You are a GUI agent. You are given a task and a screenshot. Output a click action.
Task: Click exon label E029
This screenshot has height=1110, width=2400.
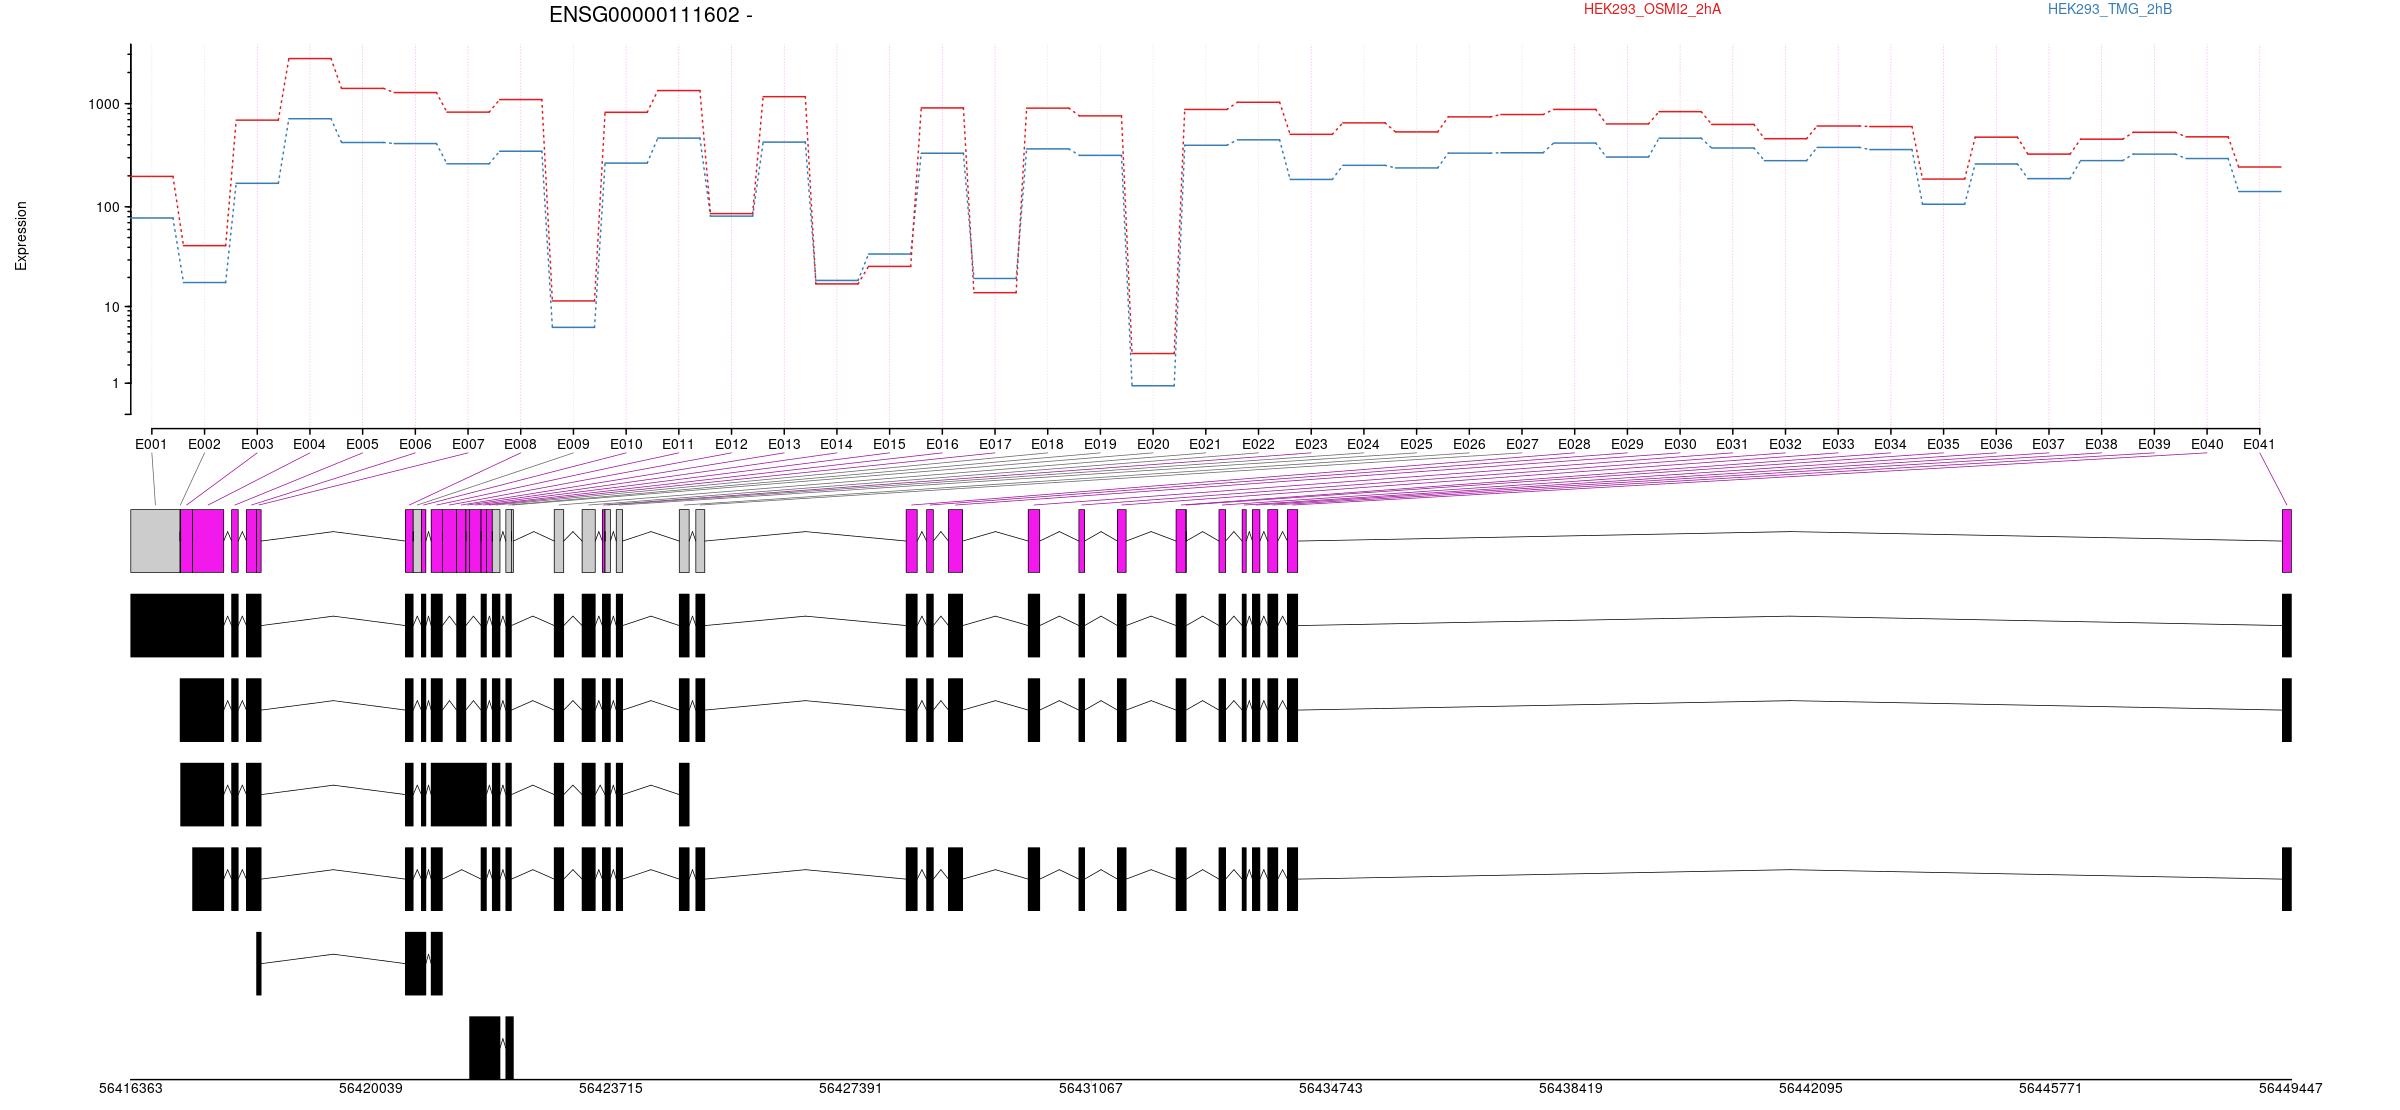point(1627,444)
